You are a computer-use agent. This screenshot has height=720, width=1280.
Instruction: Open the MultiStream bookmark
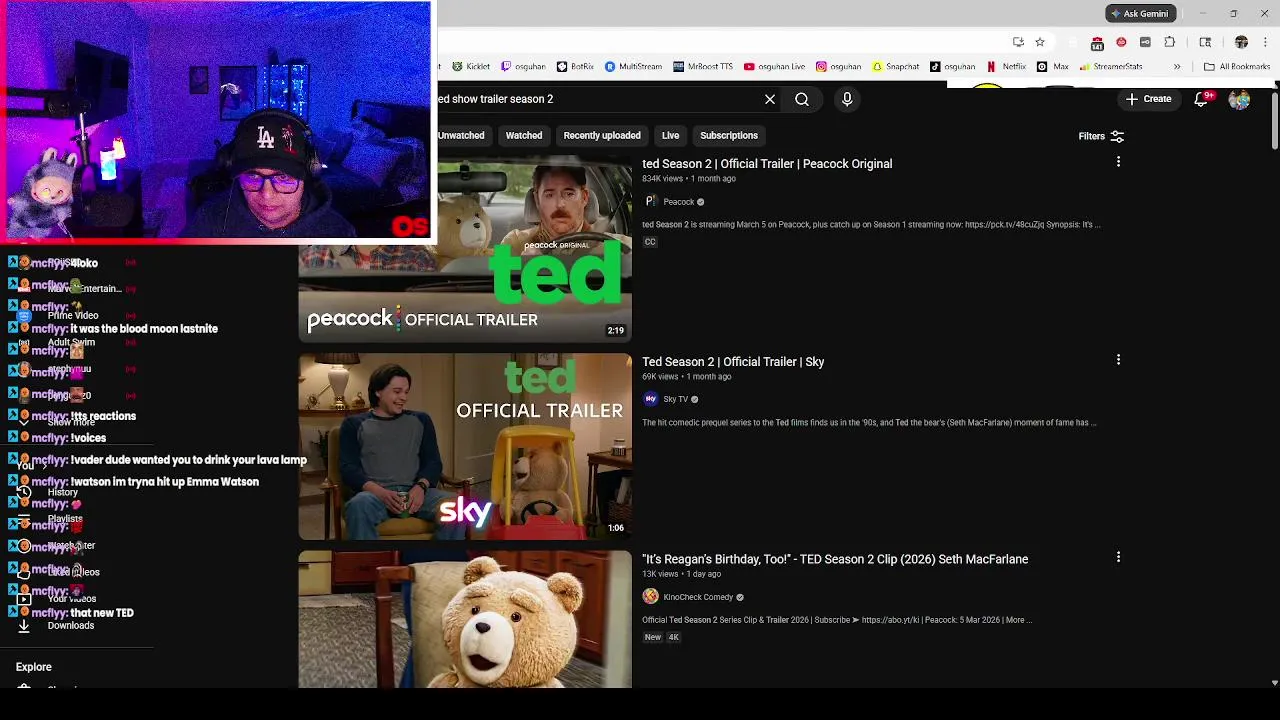pyautogui.click(x=633, y=67)
